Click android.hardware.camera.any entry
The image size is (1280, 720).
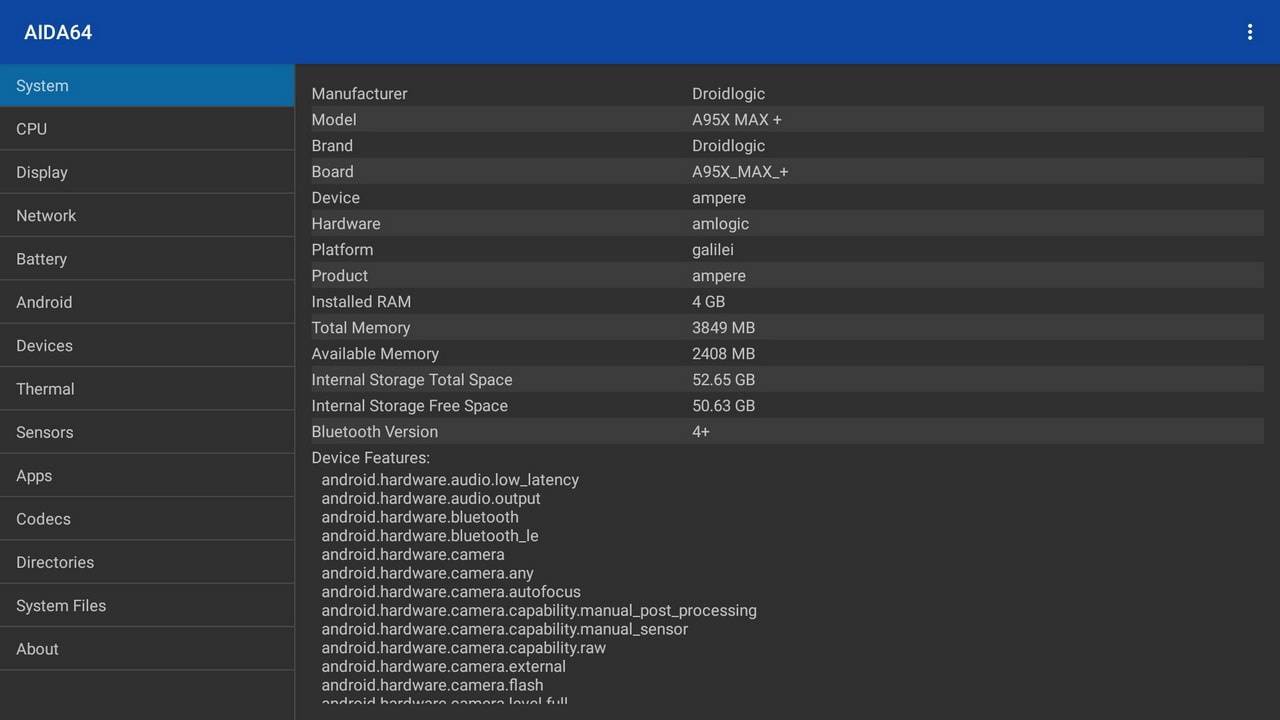point(427,573)
